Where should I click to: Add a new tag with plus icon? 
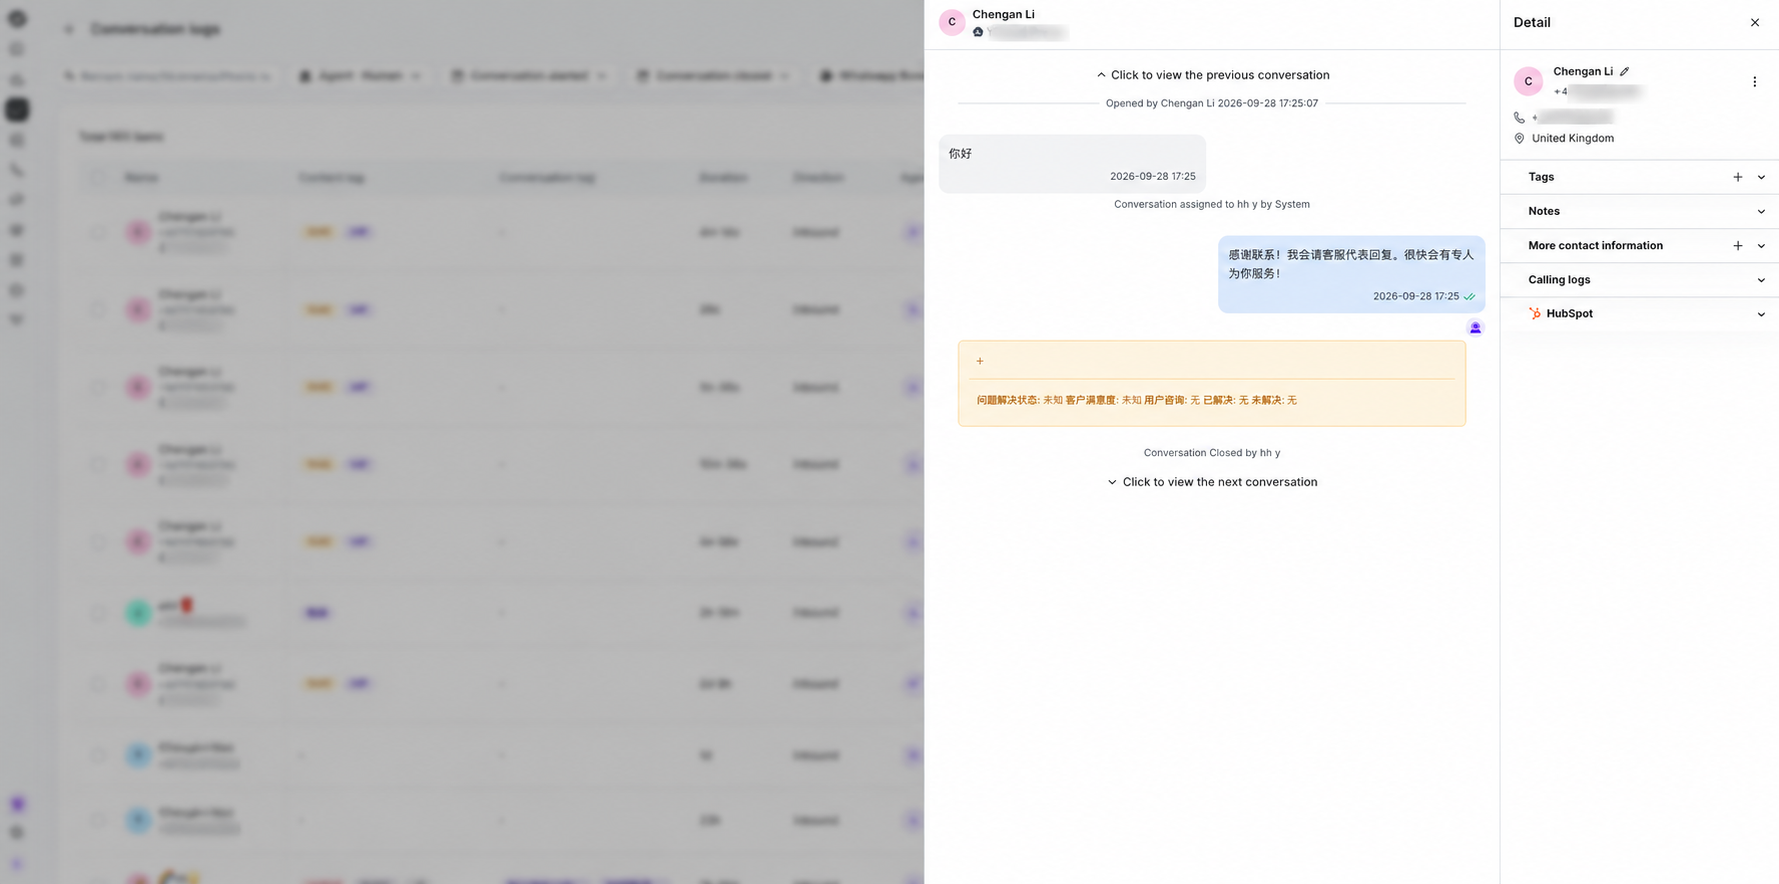[x=1737, y=177]
